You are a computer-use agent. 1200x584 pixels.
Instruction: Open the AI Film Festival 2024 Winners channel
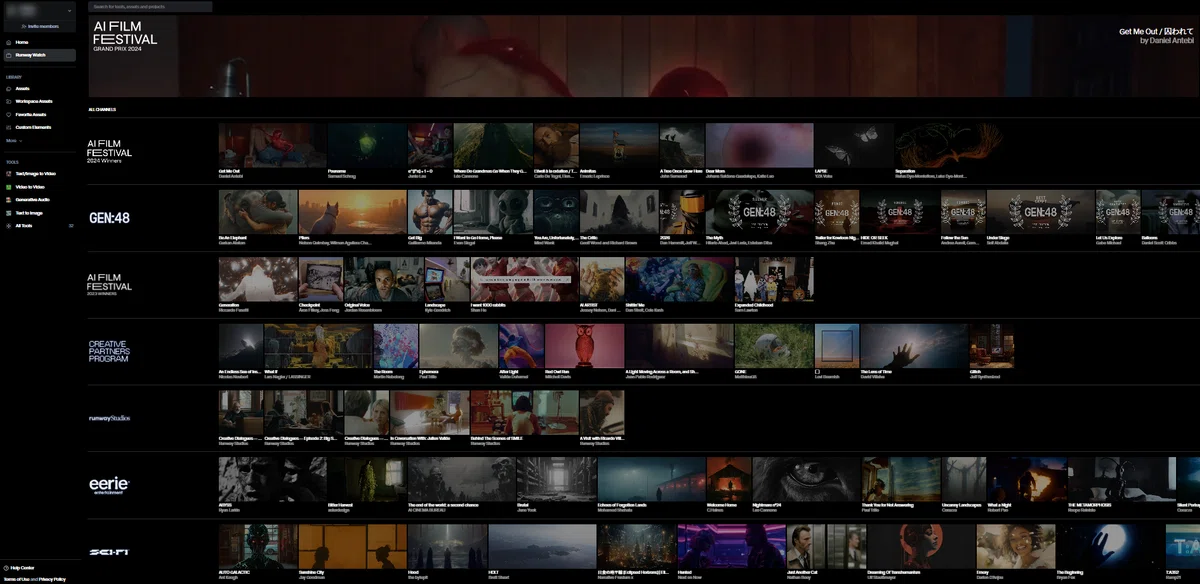pos(110,150)
